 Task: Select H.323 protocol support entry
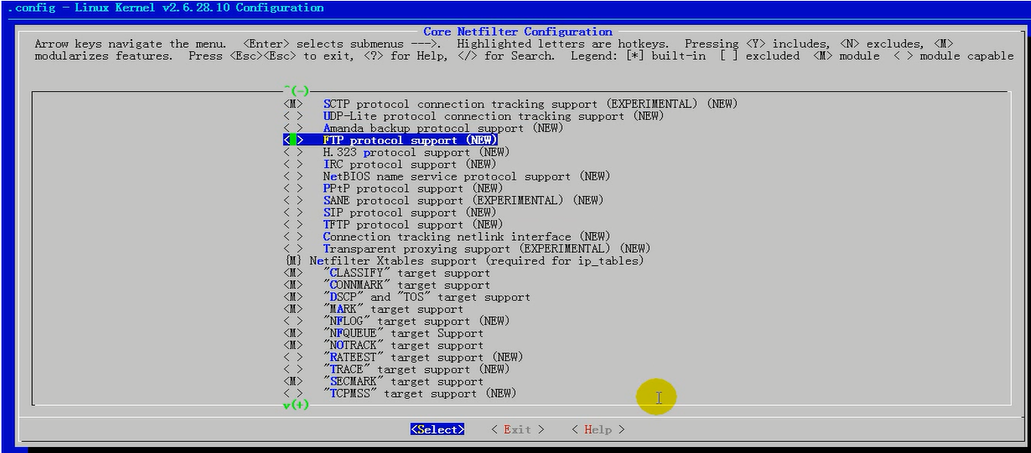[x=416, y=153]
